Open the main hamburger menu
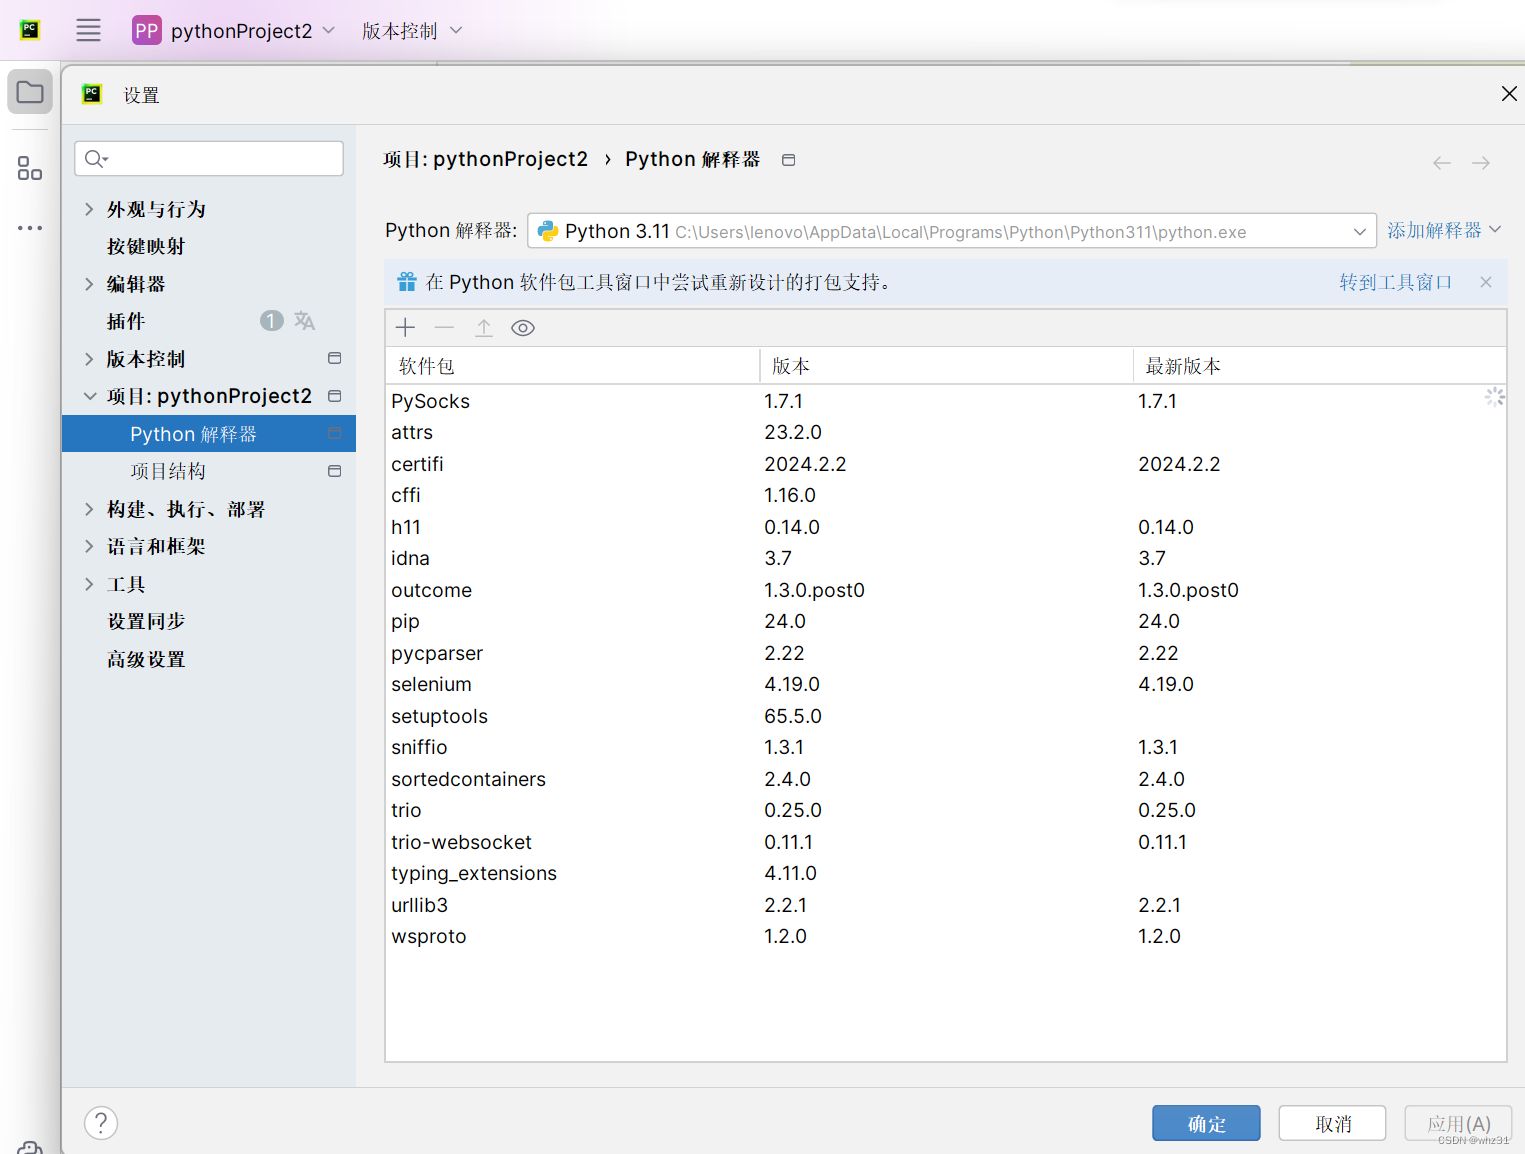 [x=88, y=30]
